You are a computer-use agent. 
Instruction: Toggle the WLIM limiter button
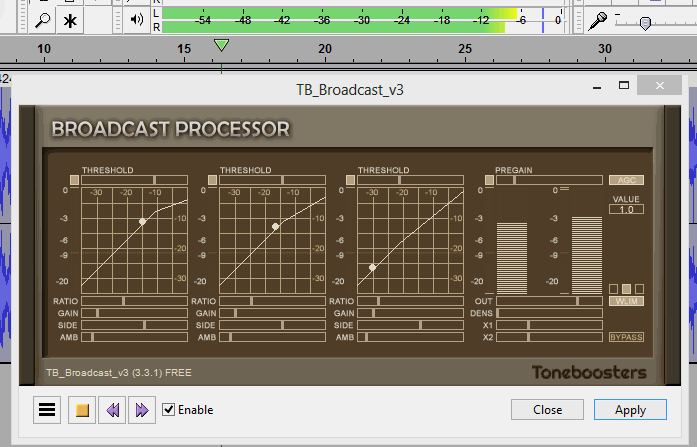[626, 301]
